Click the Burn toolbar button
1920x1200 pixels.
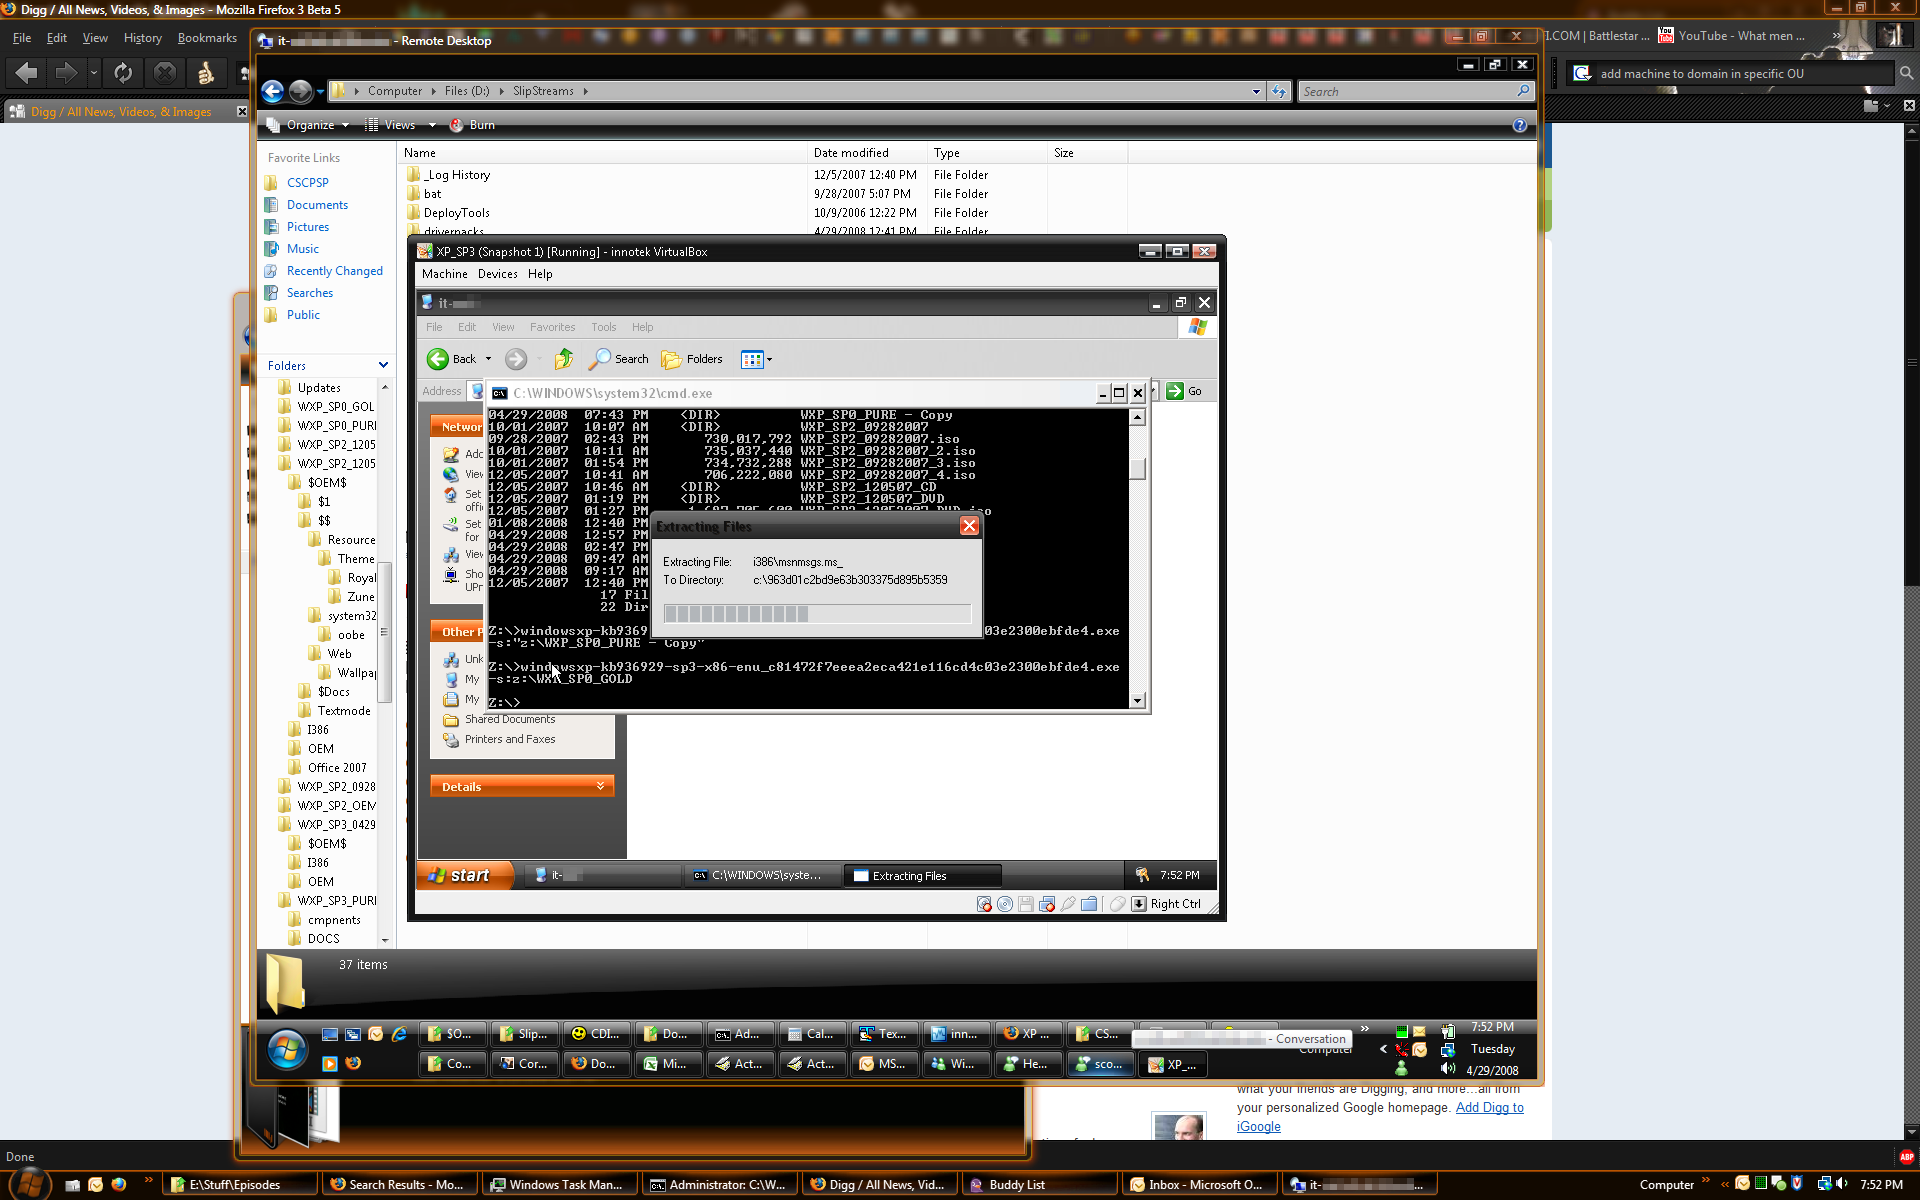(x=472, y=125)
